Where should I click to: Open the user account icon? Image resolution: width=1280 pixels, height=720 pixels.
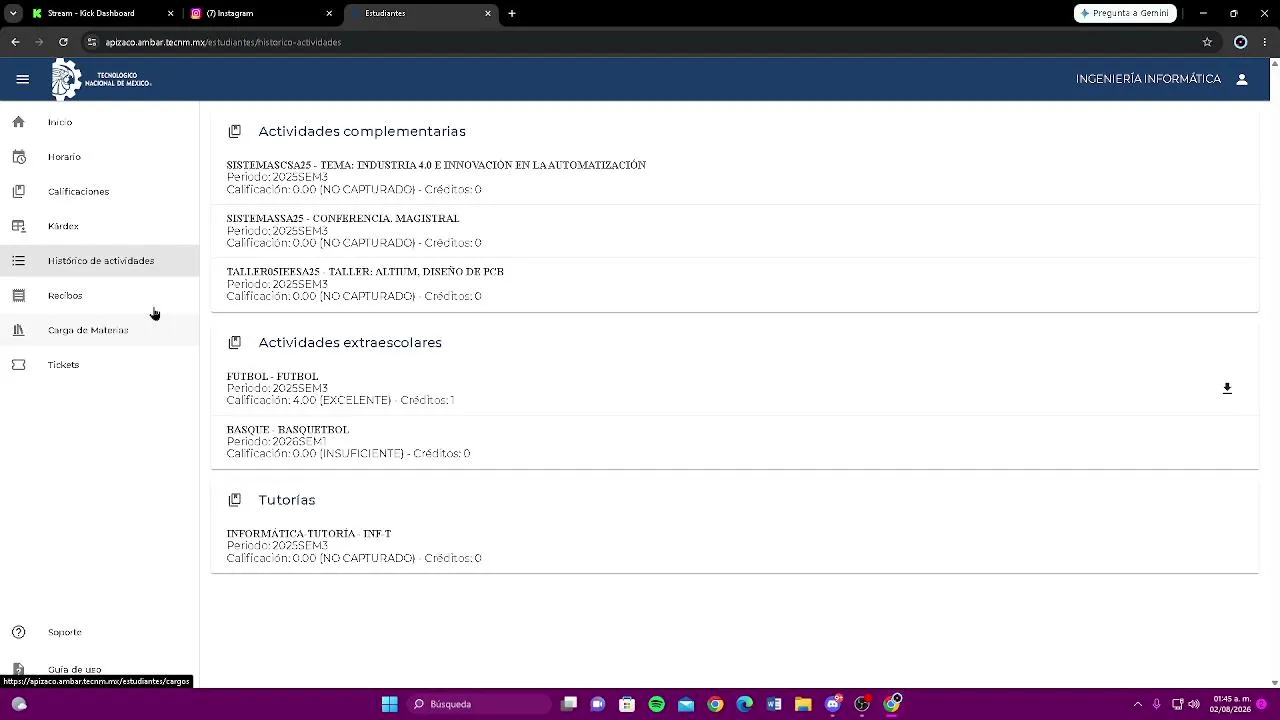(x=1242, y=79)
